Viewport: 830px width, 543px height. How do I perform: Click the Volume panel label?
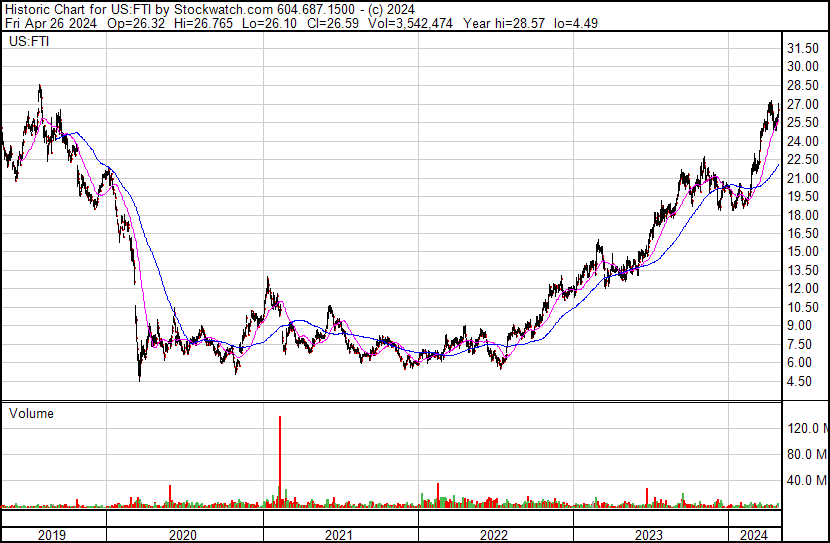click(x=31, y=413)
